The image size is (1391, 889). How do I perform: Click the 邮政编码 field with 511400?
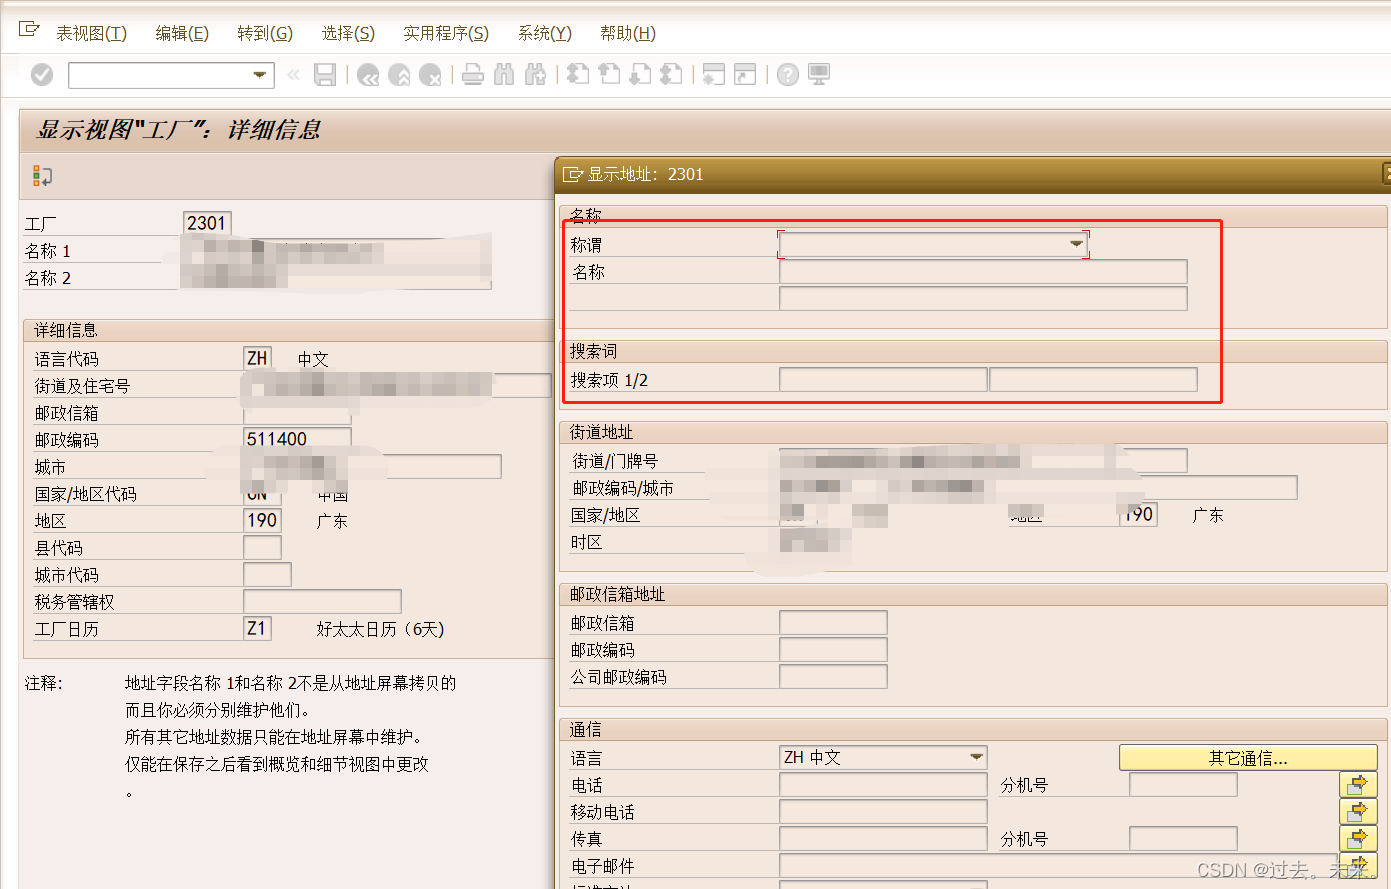pos(298,439)
